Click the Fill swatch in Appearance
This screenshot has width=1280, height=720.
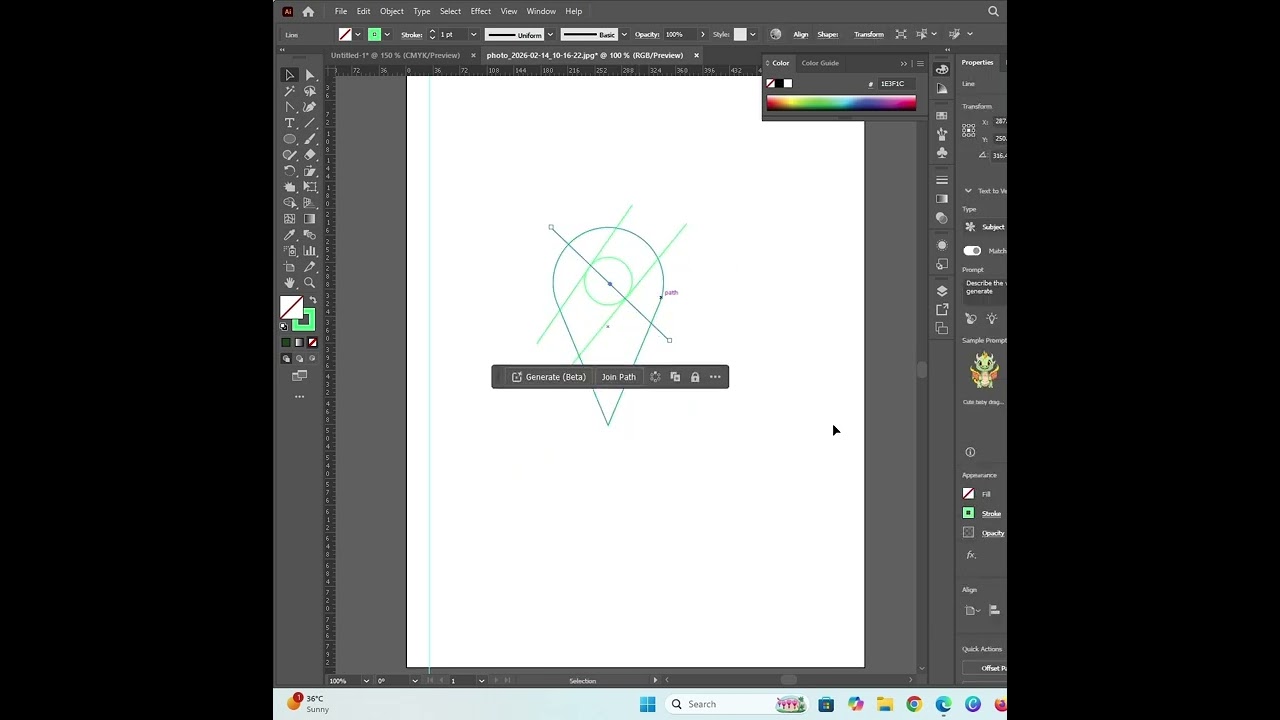[968, 494]
